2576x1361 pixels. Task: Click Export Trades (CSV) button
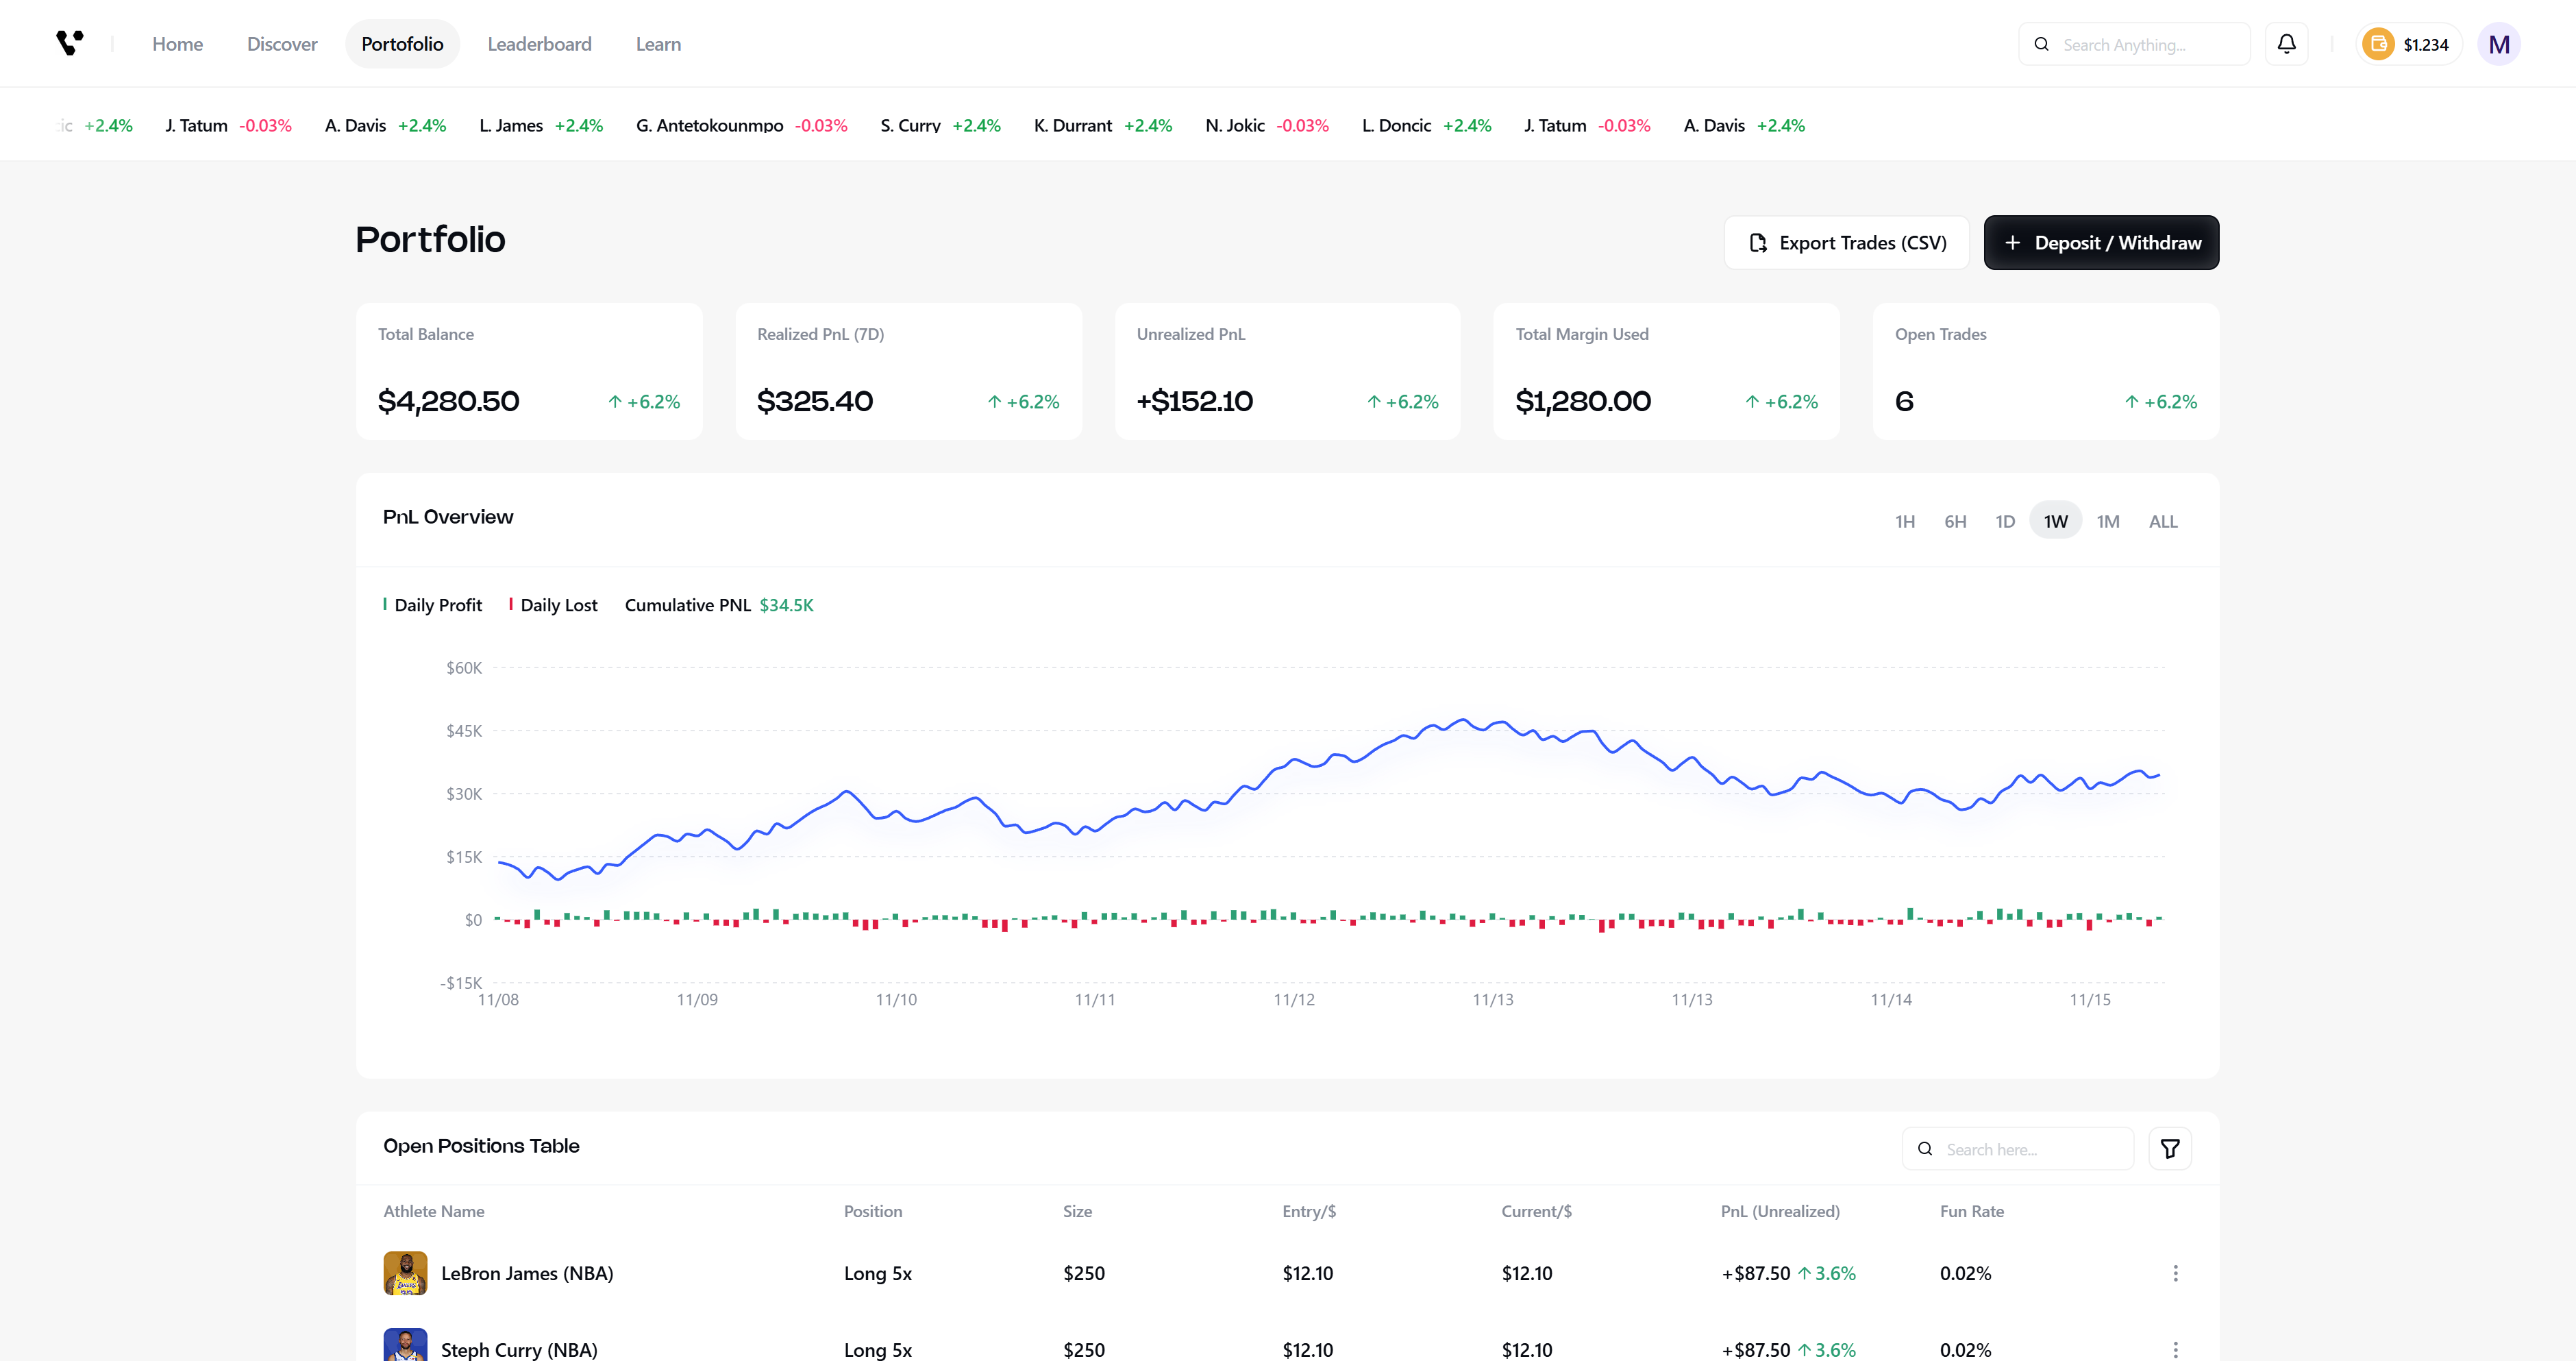[1846, 243]
